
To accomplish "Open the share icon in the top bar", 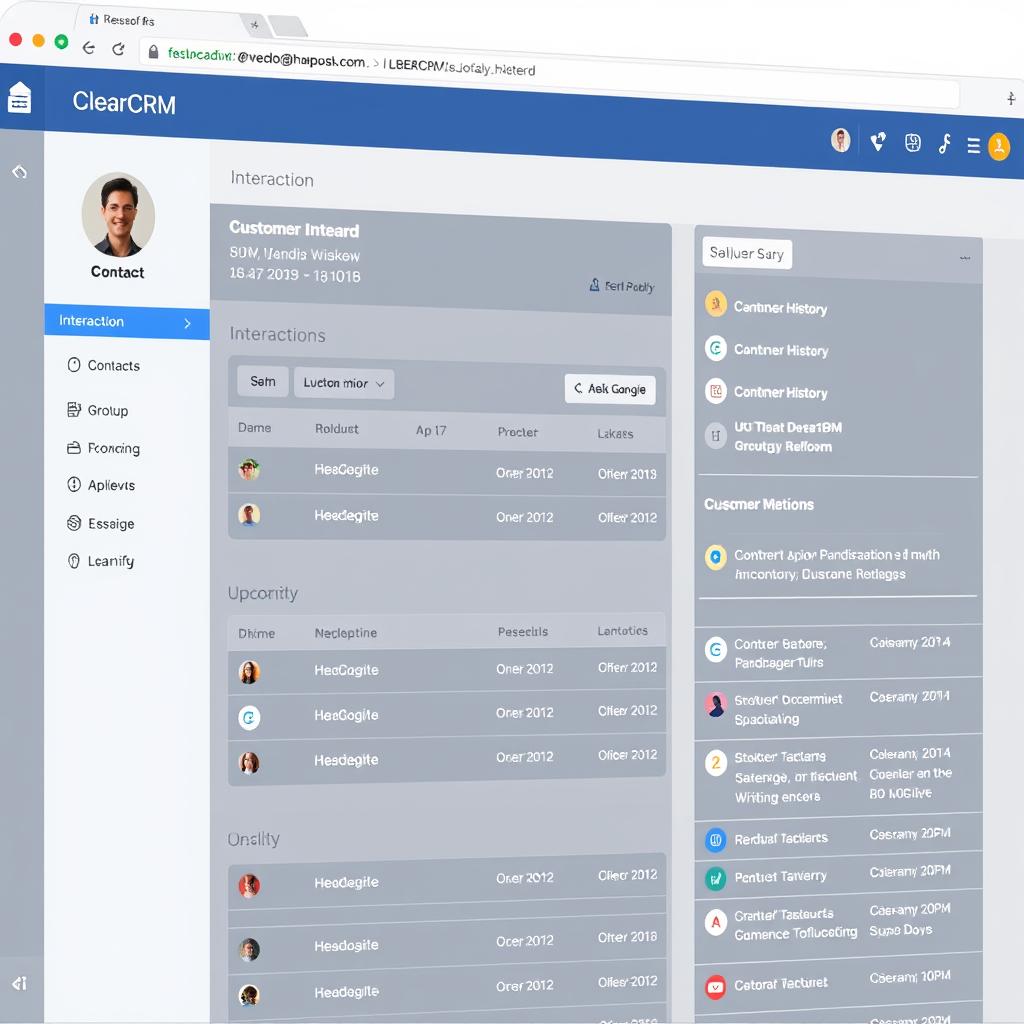I will coord(877,141).
